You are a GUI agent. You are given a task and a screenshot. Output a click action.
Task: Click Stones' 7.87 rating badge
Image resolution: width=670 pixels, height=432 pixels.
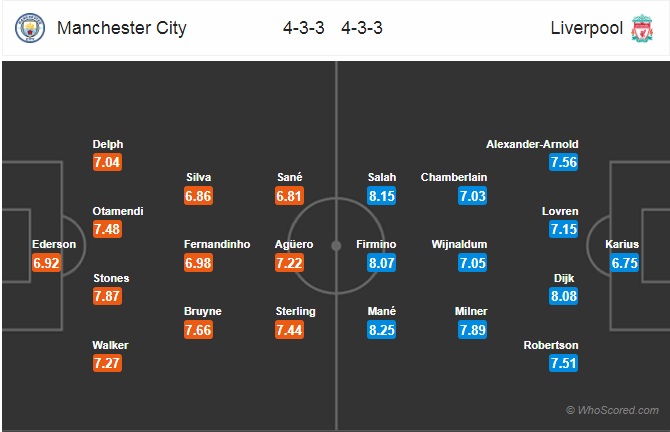(107, 296)
